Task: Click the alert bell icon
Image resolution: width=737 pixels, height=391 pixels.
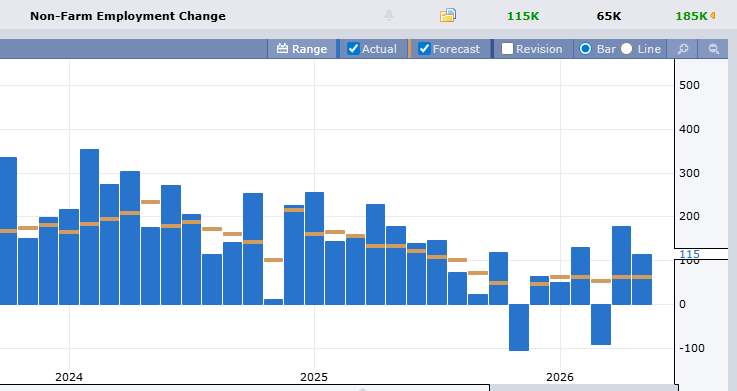Action: (x=389, y=15)
